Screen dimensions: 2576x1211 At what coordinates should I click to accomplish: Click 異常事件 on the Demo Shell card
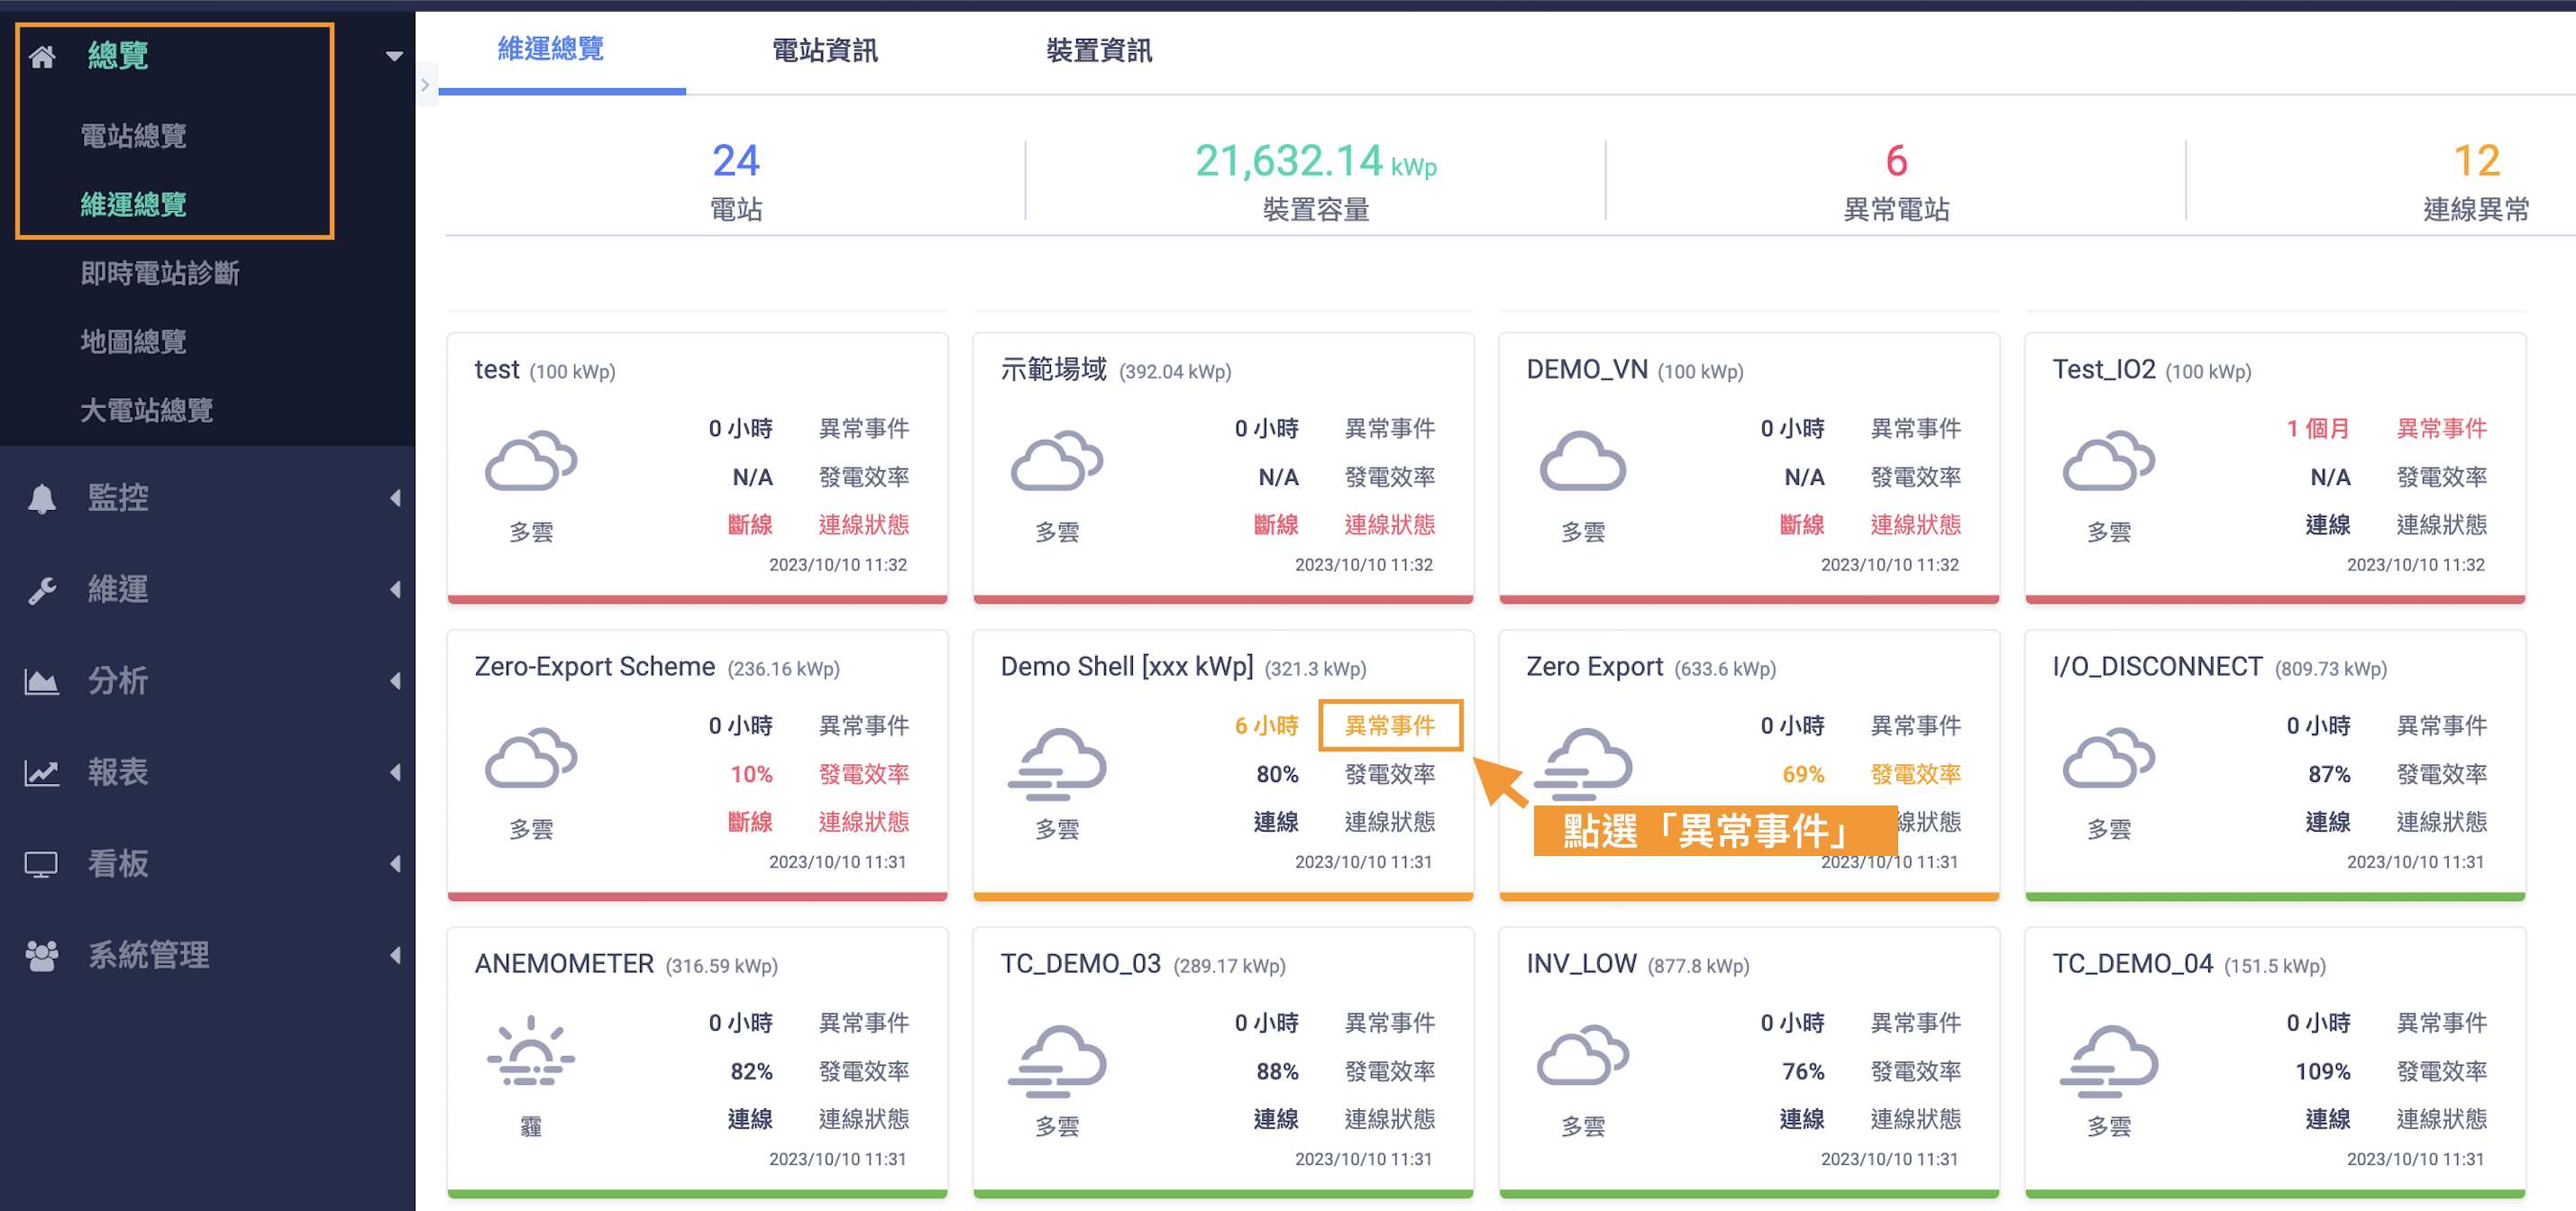1390,726
